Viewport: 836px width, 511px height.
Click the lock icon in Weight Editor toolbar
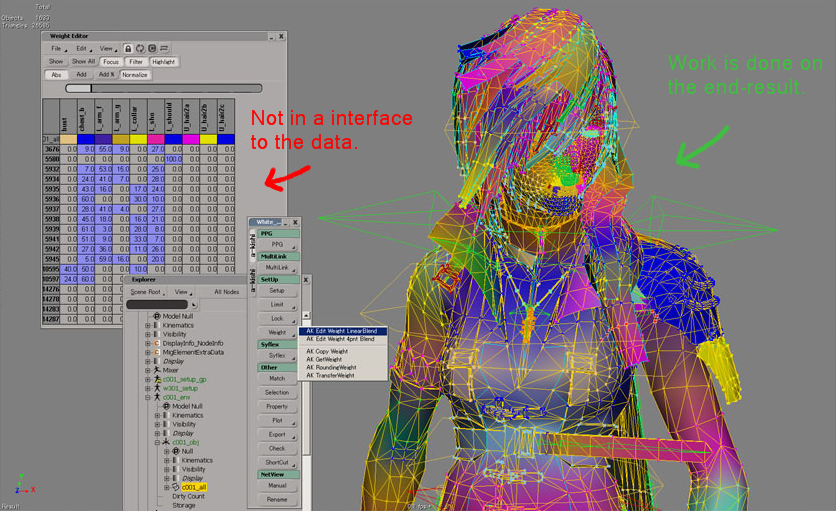point(128,48)
